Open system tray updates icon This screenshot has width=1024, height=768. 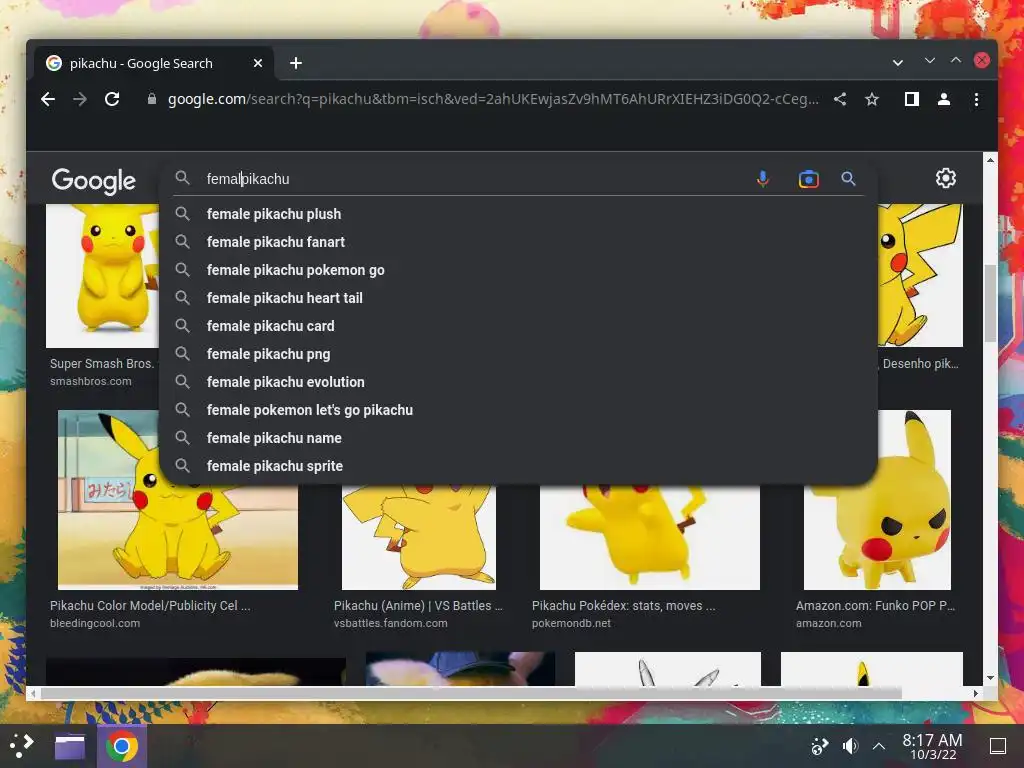pos(820,746)
